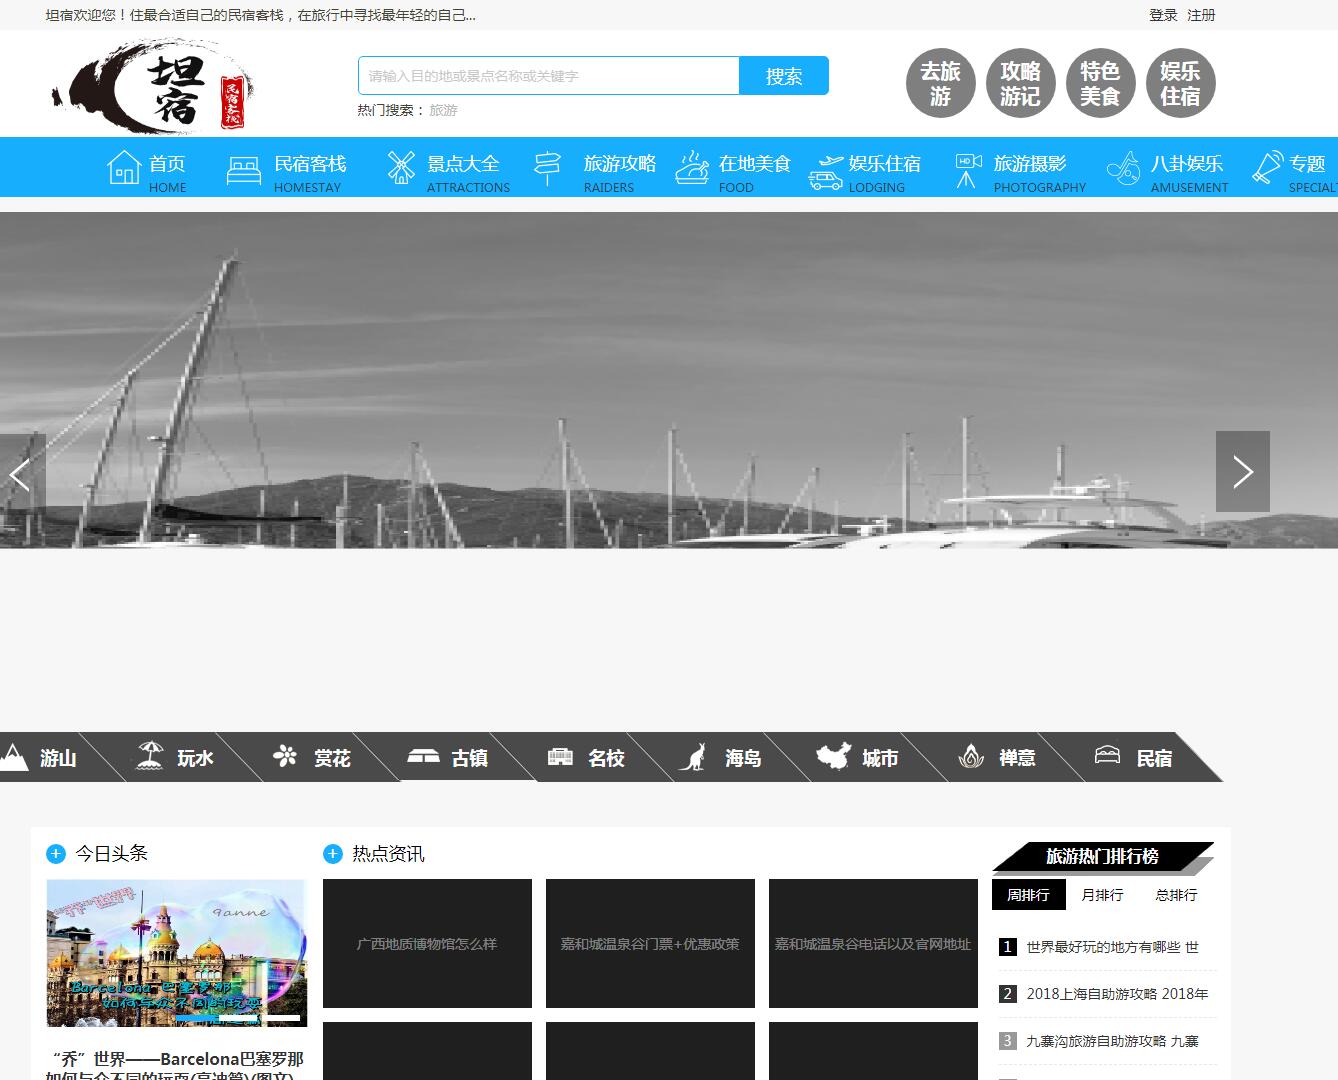Click the megaphone icon for 专题
The image size is (1338, 1080).
1268,167
